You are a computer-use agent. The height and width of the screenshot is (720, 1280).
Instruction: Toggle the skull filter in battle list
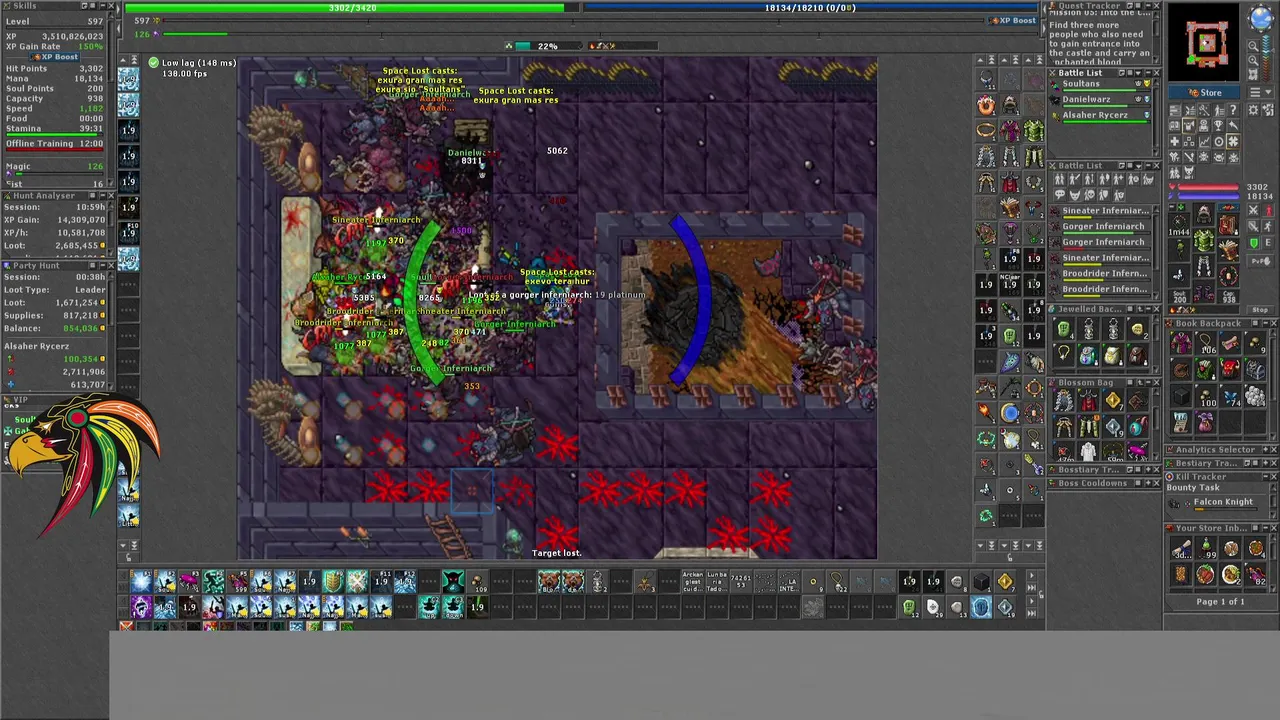tap(1090, 194)
